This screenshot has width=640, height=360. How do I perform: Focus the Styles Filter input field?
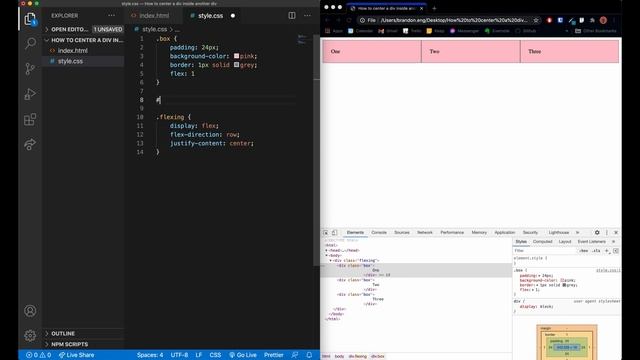545,251
